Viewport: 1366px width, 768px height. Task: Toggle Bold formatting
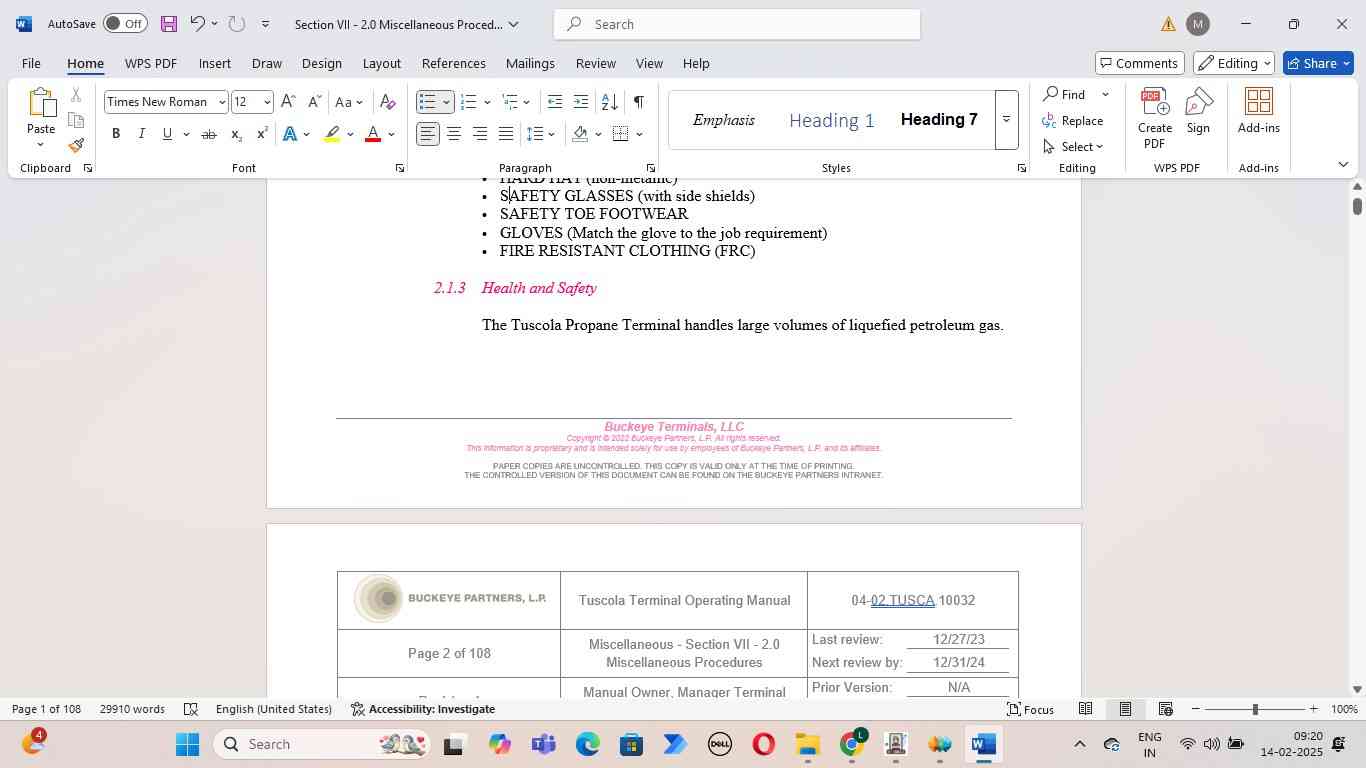116,134
